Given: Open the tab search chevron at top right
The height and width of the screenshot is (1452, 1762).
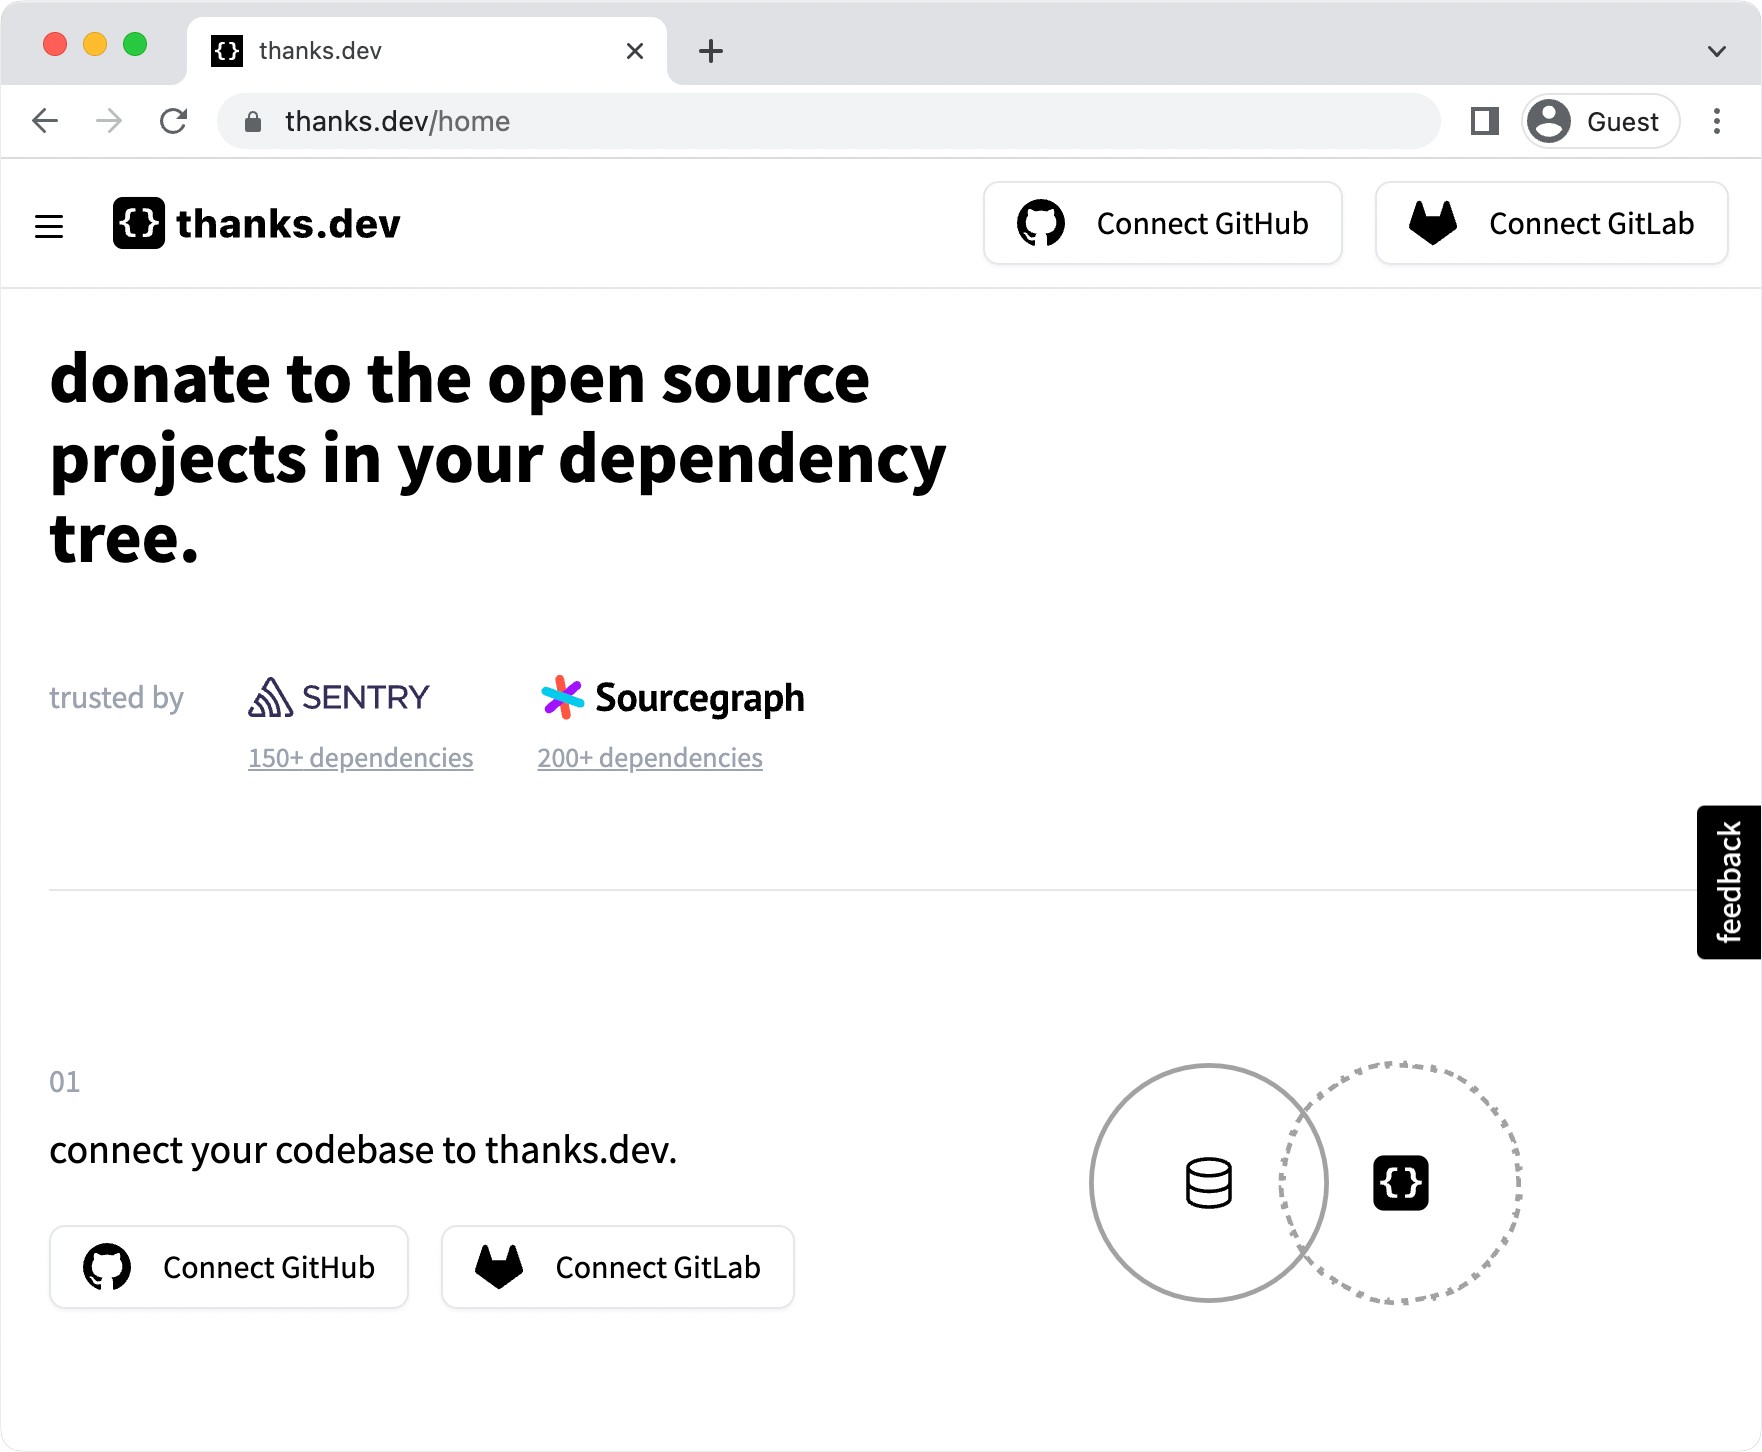Looking at the screenshot, I should click(1716, 50).
